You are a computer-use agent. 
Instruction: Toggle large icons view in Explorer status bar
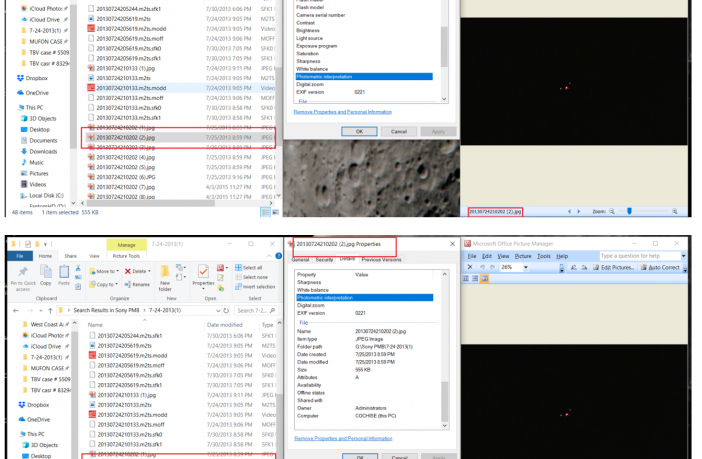(x=276, y=212)
